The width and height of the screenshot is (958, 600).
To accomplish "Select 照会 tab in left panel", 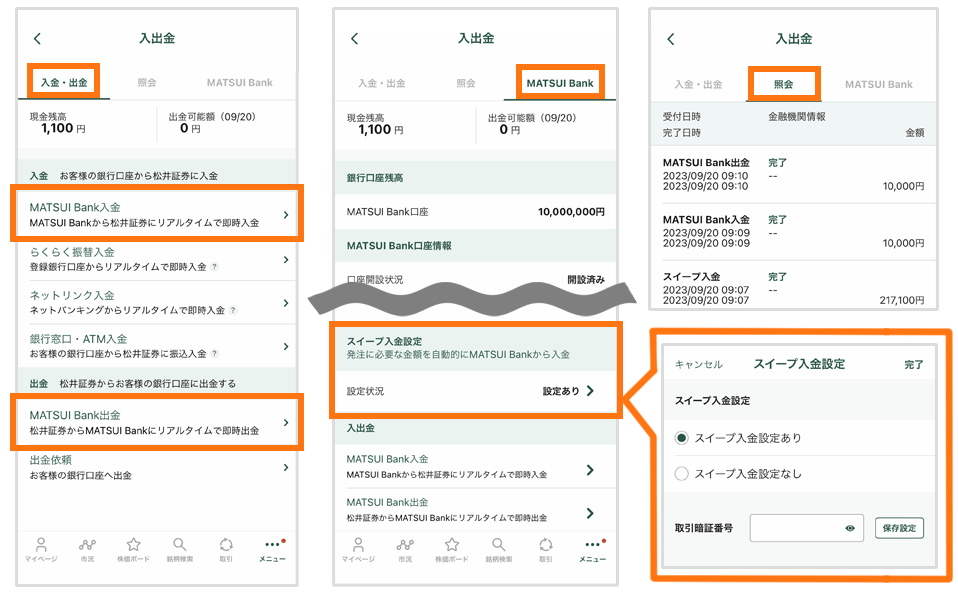I will 147,82.
